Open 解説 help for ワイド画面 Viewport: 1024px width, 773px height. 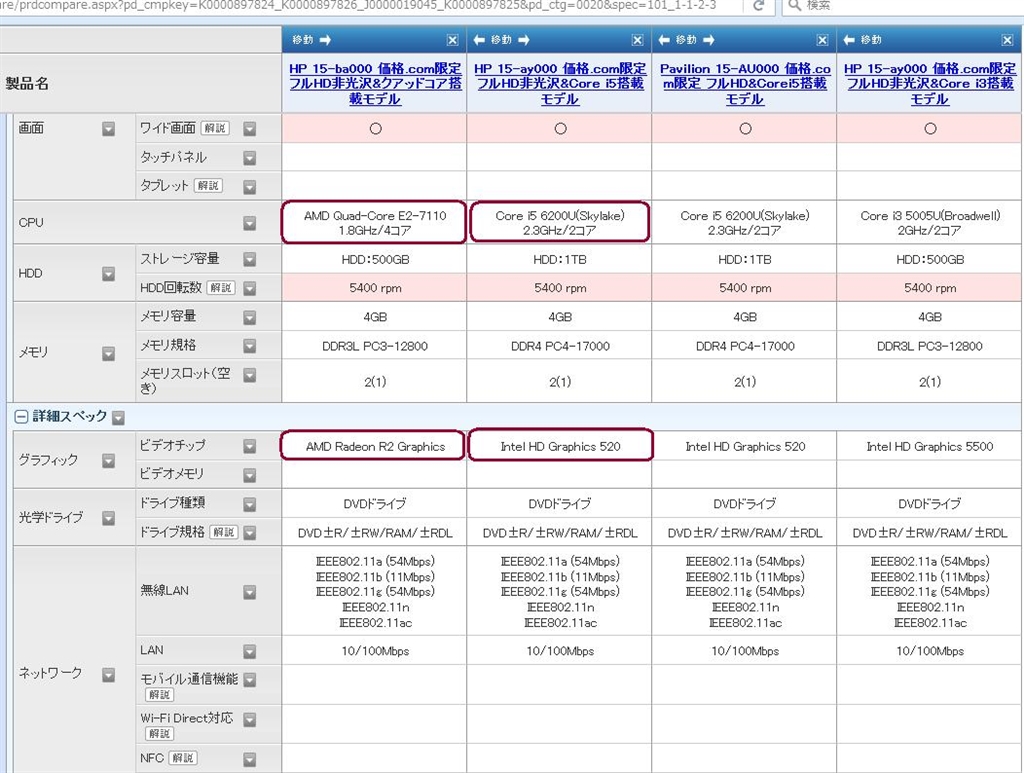point(214,129)
